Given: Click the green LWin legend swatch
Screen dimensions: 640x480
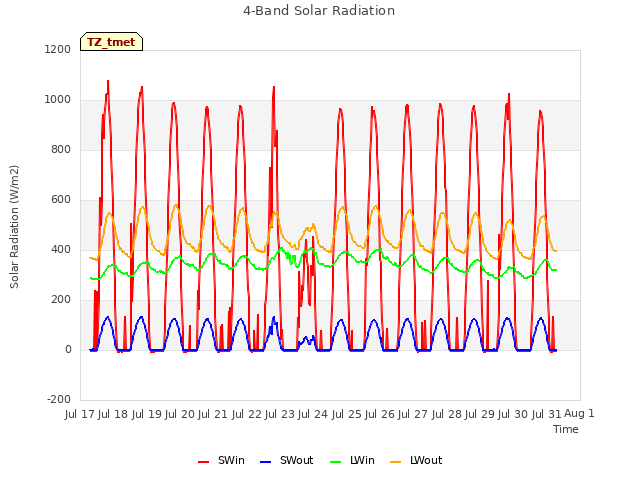Looking at the screenshot, I should coord(336,462).
